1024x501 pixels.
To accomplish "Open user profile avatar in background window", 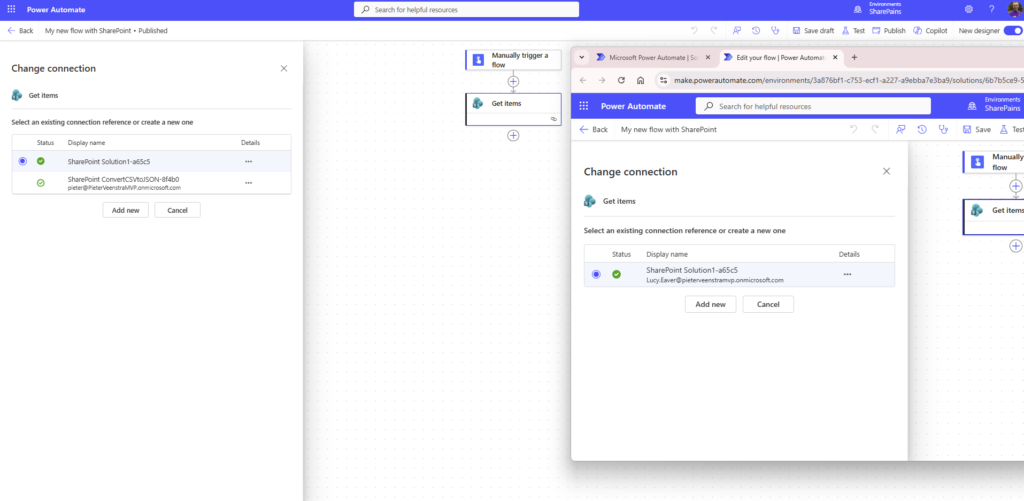I will (x=1016, y=9).
